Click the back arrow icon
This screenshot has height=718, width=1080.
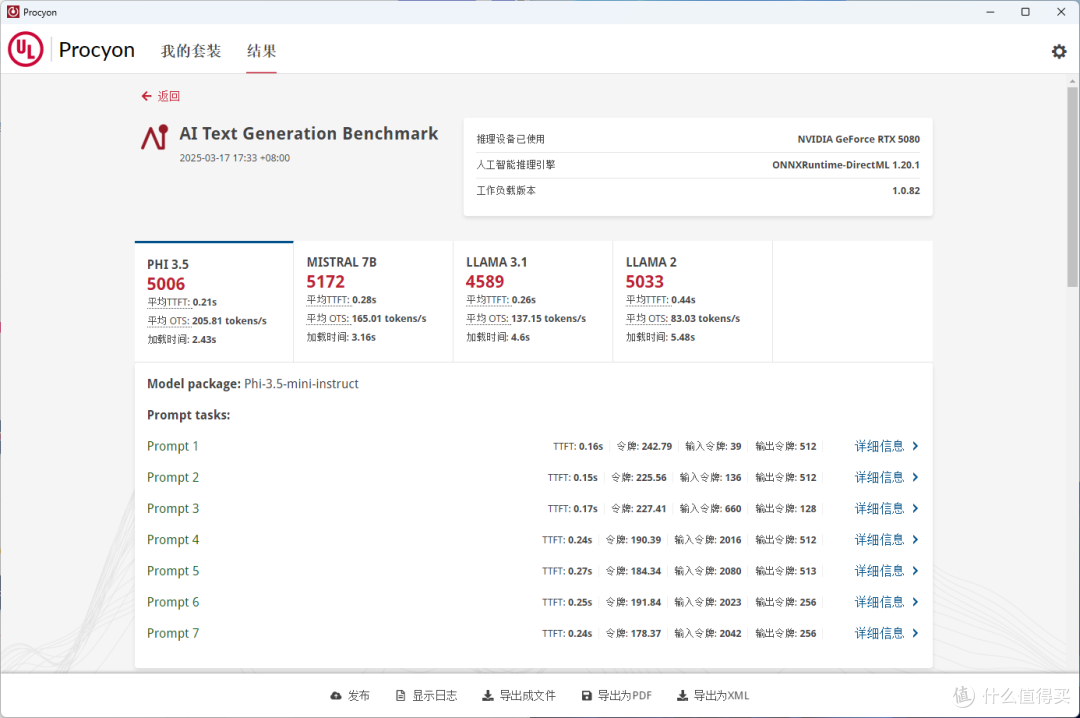[x=146, y=96]
